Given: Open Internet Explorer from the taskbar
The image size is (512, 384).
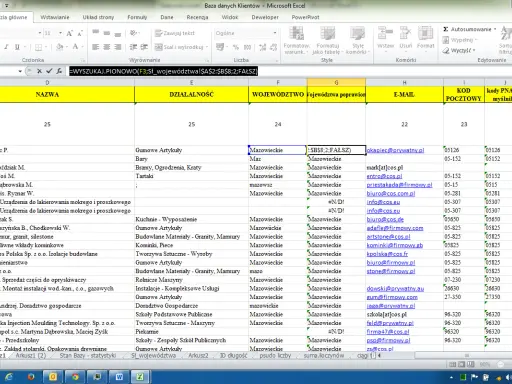Looking at the screenshot, I should click(x=9, y=377).
